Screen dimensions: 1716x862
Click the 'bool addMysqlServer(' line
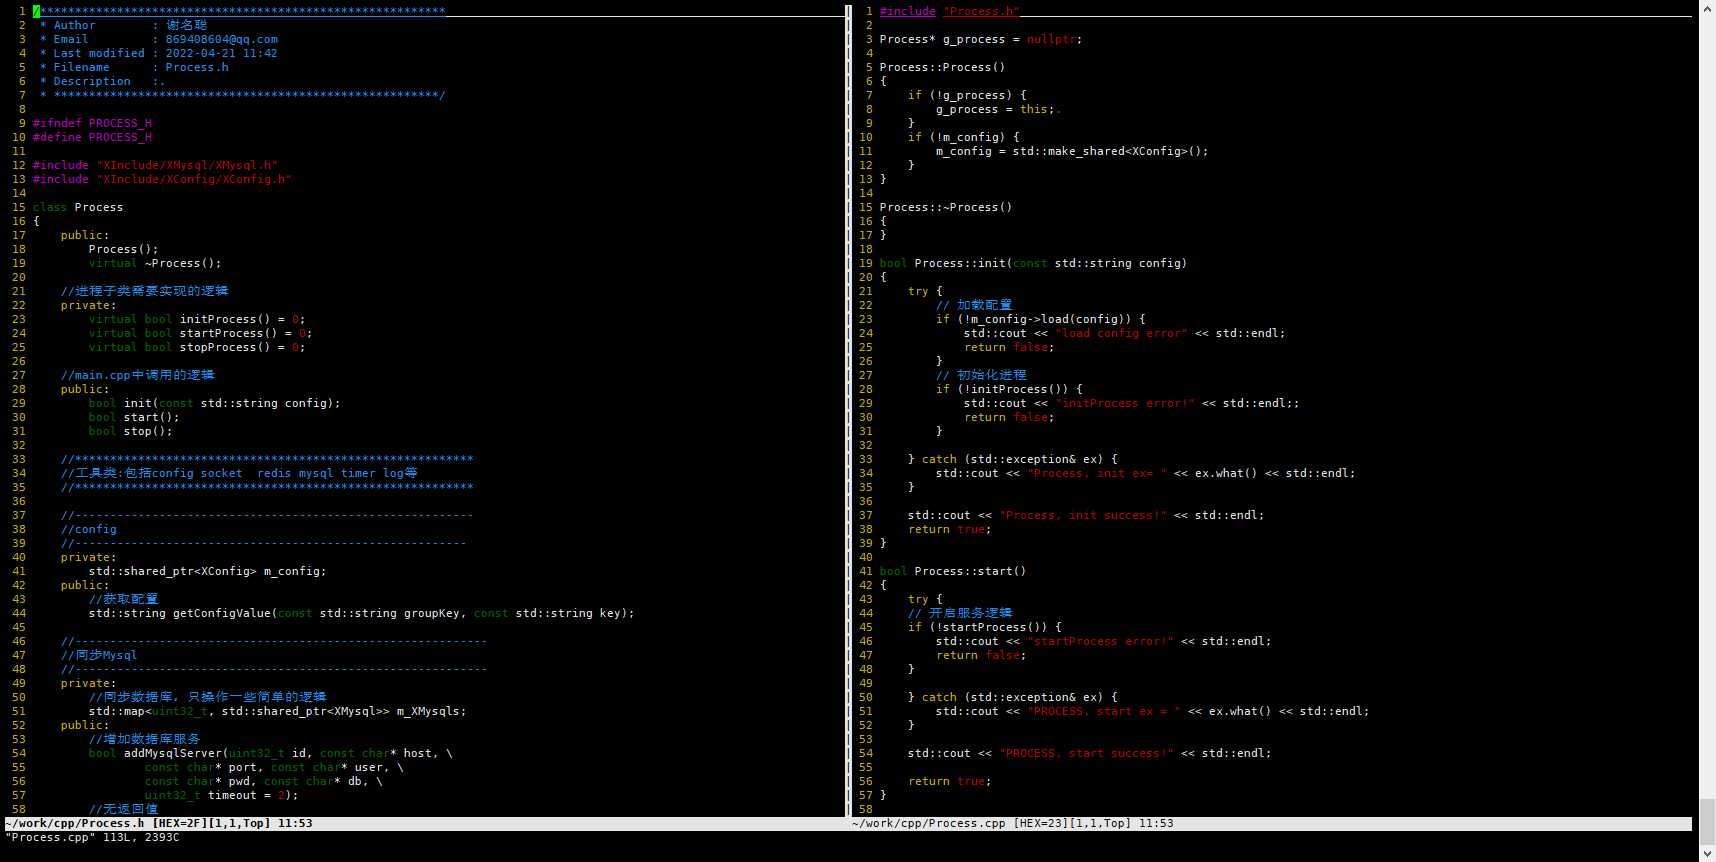271,754
